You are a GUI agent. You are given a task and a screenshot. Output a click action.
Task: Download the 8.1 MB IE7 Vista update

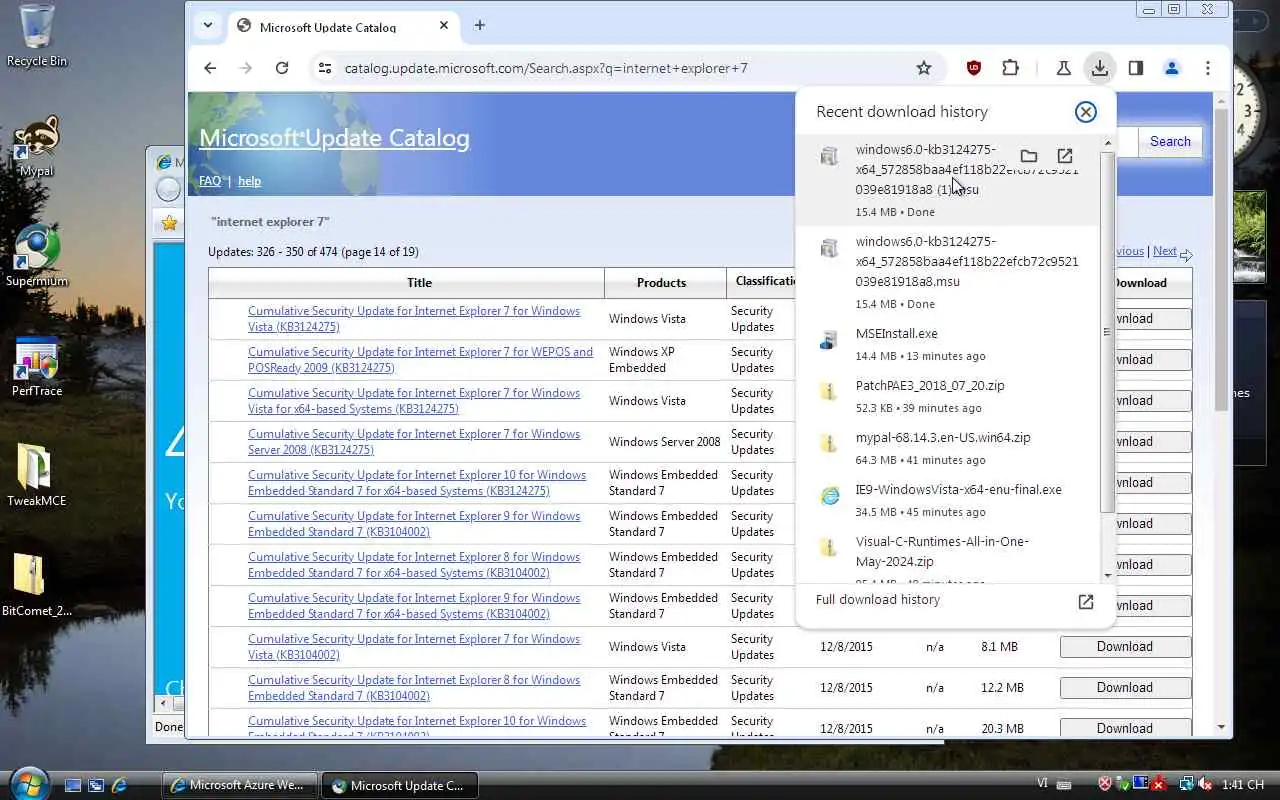click(1125, 647)
